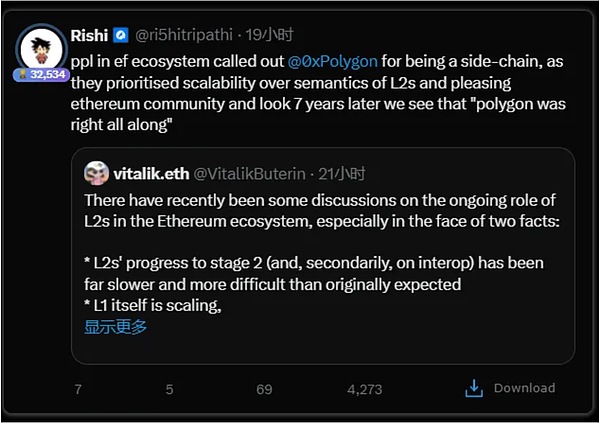
Task: Click the 4,273 view count
Action: pyautogui.click(x=365, y=388)
